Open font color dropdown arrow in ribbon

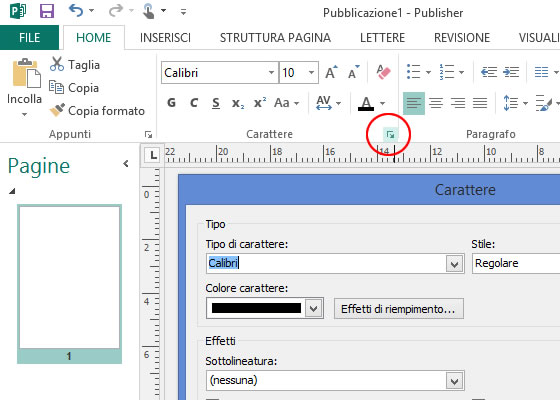coord(382,104)
